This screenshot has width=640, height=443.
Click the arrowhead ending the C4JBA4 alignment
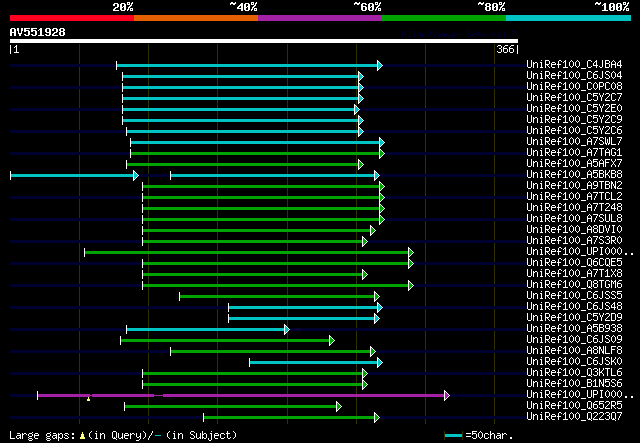tap(380, 65)
